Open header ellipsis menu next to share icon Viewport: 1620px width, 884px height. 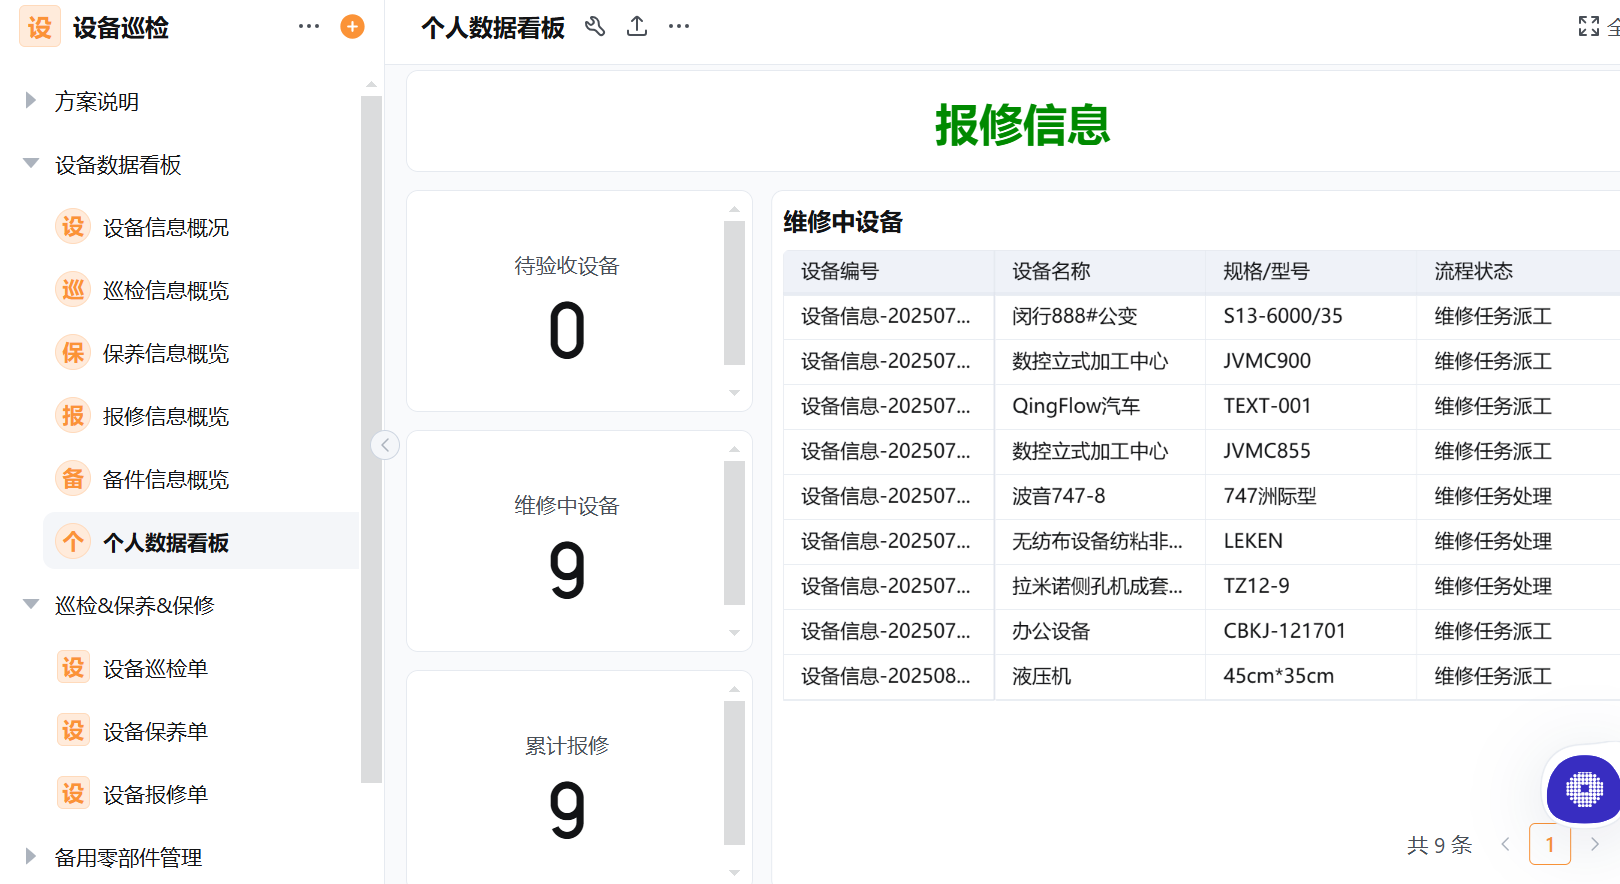point(679,27)
